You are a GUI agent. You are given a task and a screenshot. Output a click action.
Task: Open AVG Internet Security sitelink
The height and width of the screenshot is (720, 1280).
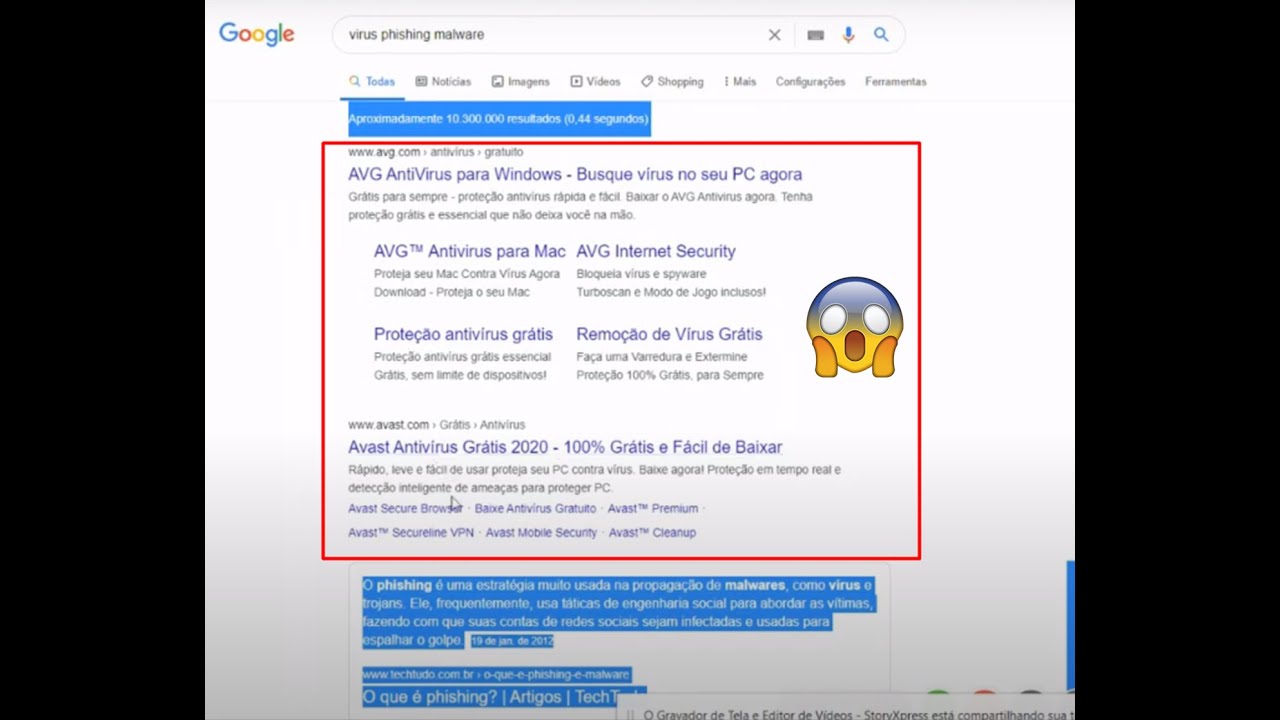656,252
